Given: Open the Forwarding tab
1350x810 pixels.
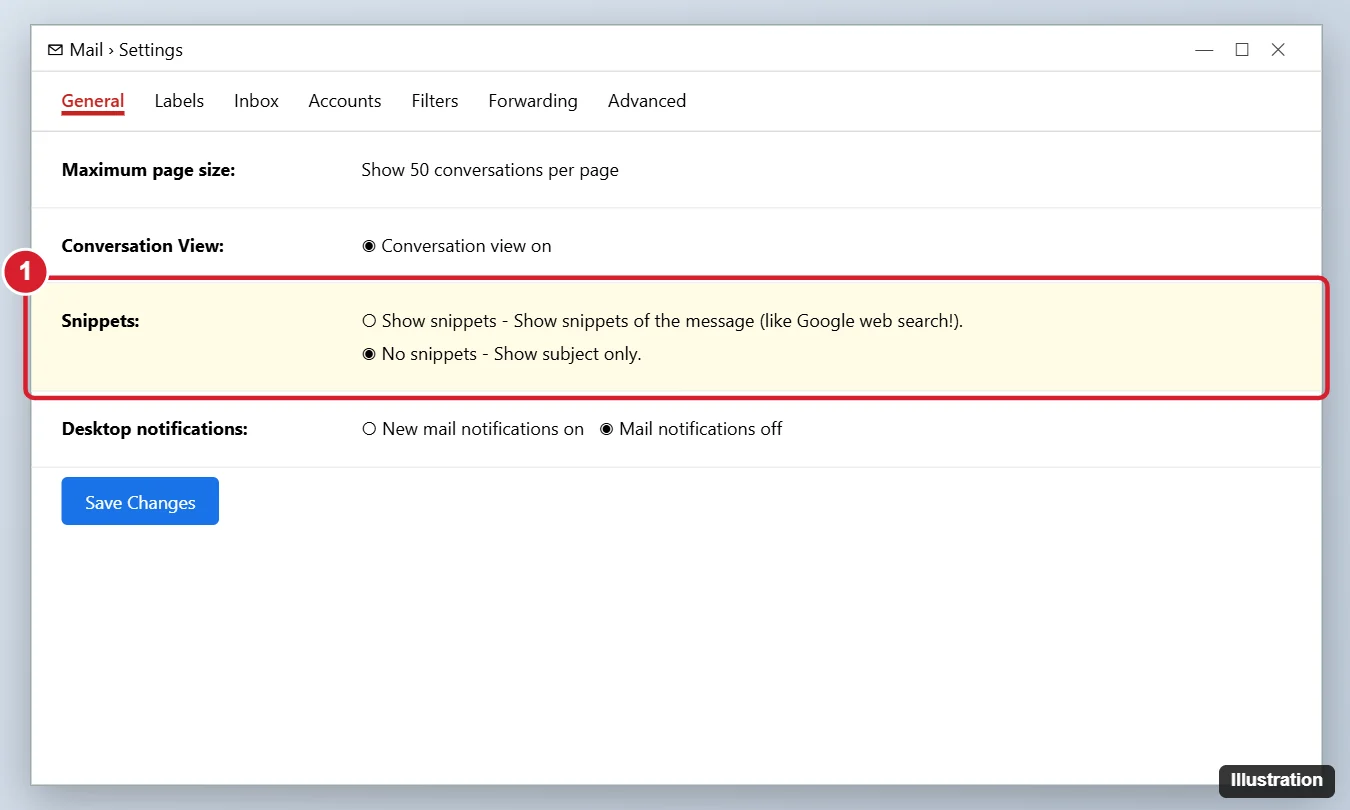Looking at the screenshot, I should pos(533,101).
